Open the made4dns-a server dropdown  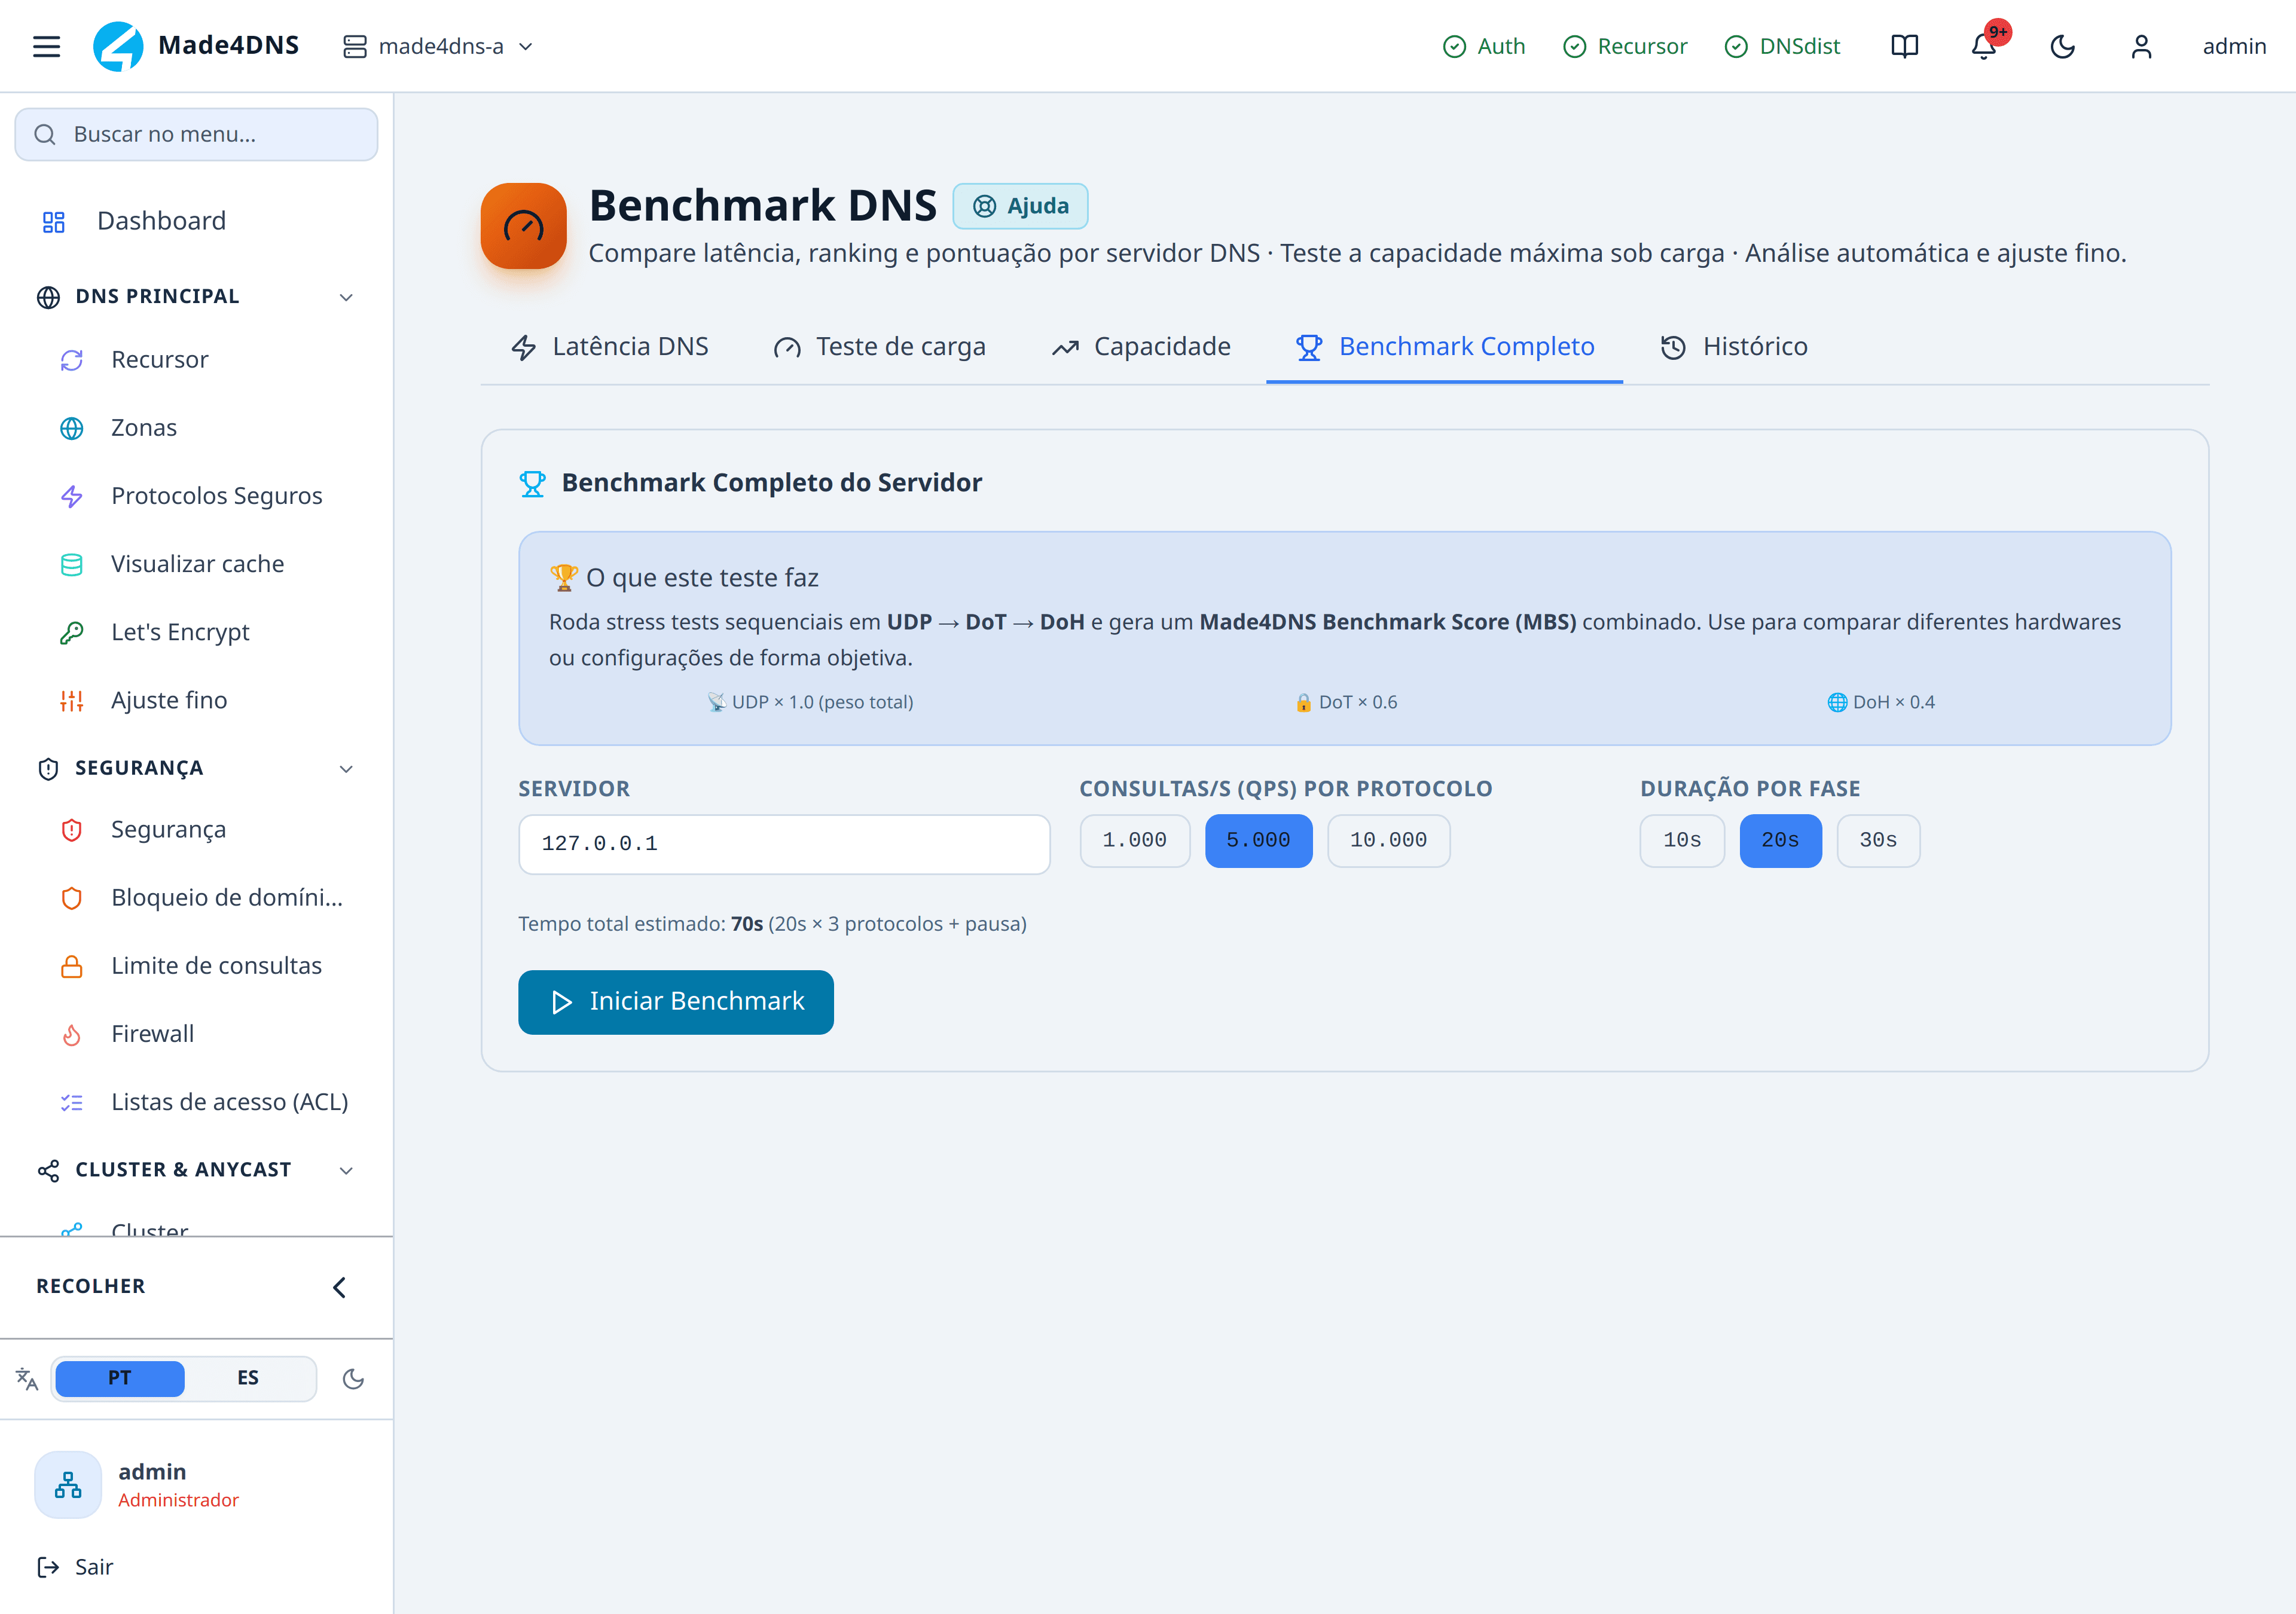(x=438, y=46)
